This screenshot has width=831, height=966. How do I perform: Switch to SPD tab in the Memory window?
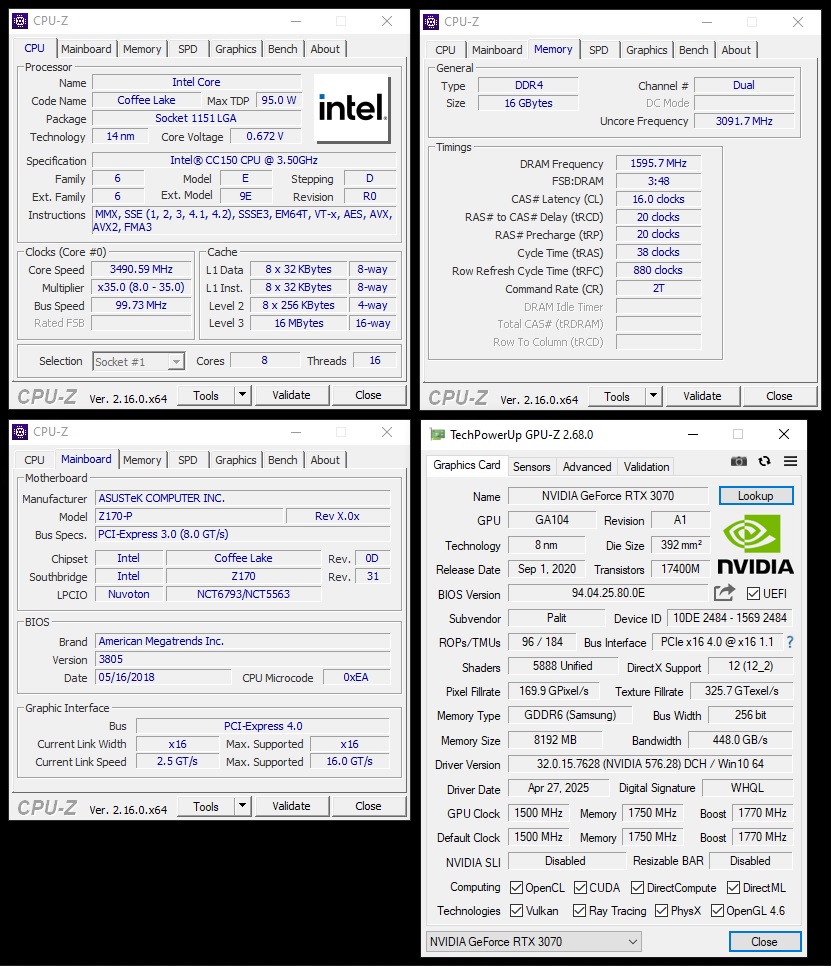(x=599, y=50)
